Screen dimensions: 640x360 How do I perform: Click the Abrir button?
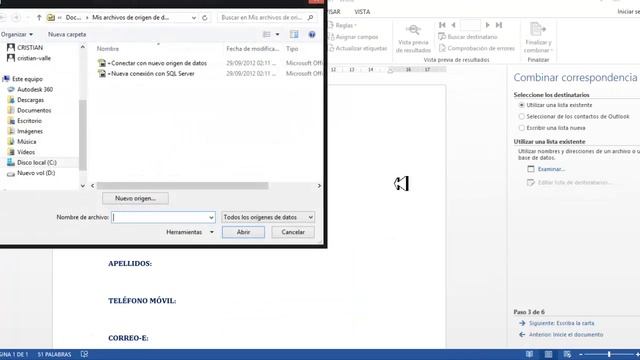click(243, 232)
